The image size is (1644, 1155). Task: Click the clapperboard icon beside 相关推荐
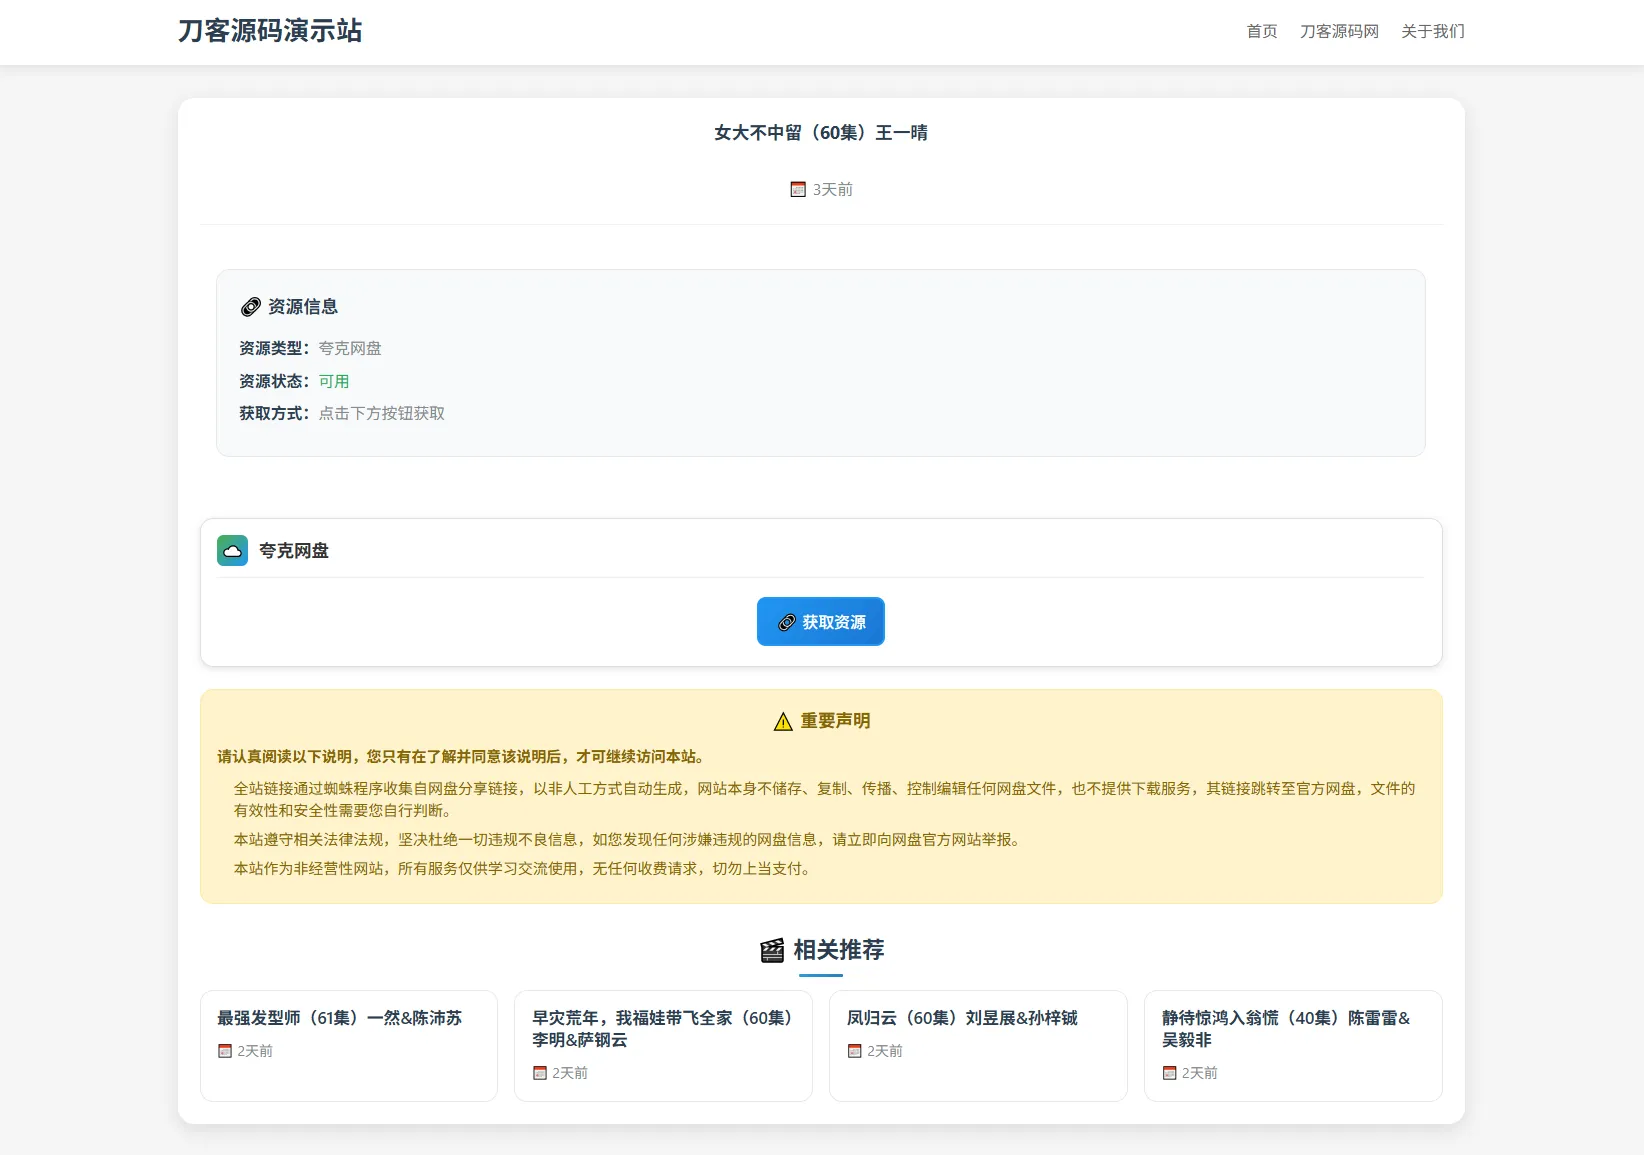(x=771, y=951)
